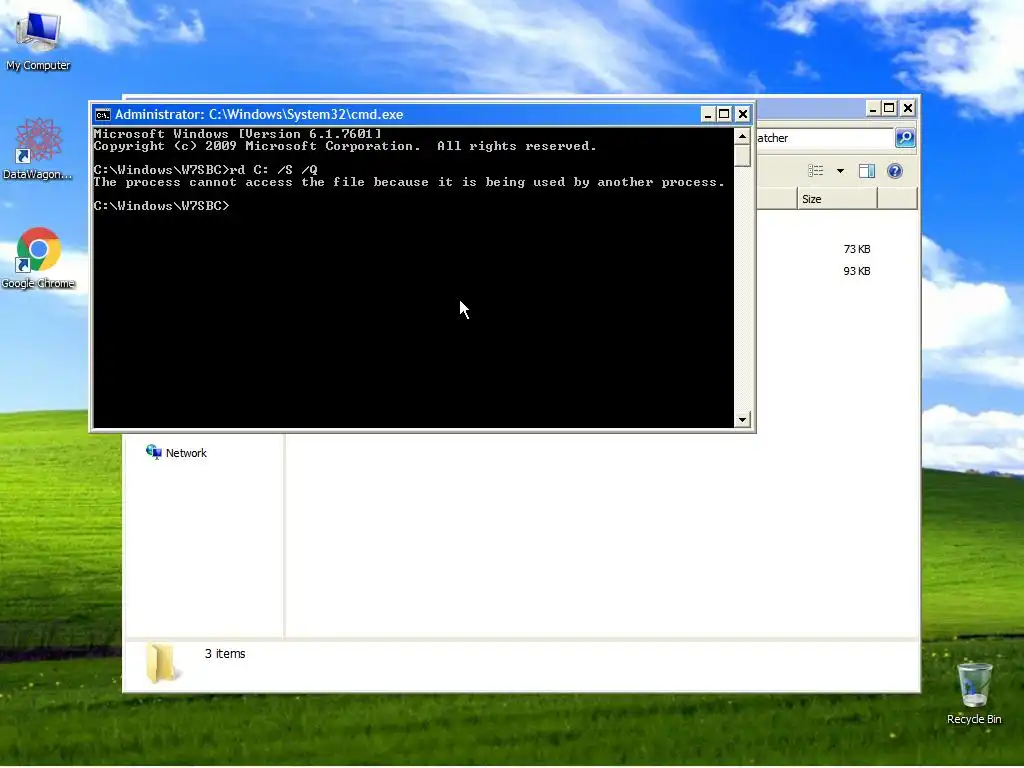Image resolution: width=1024 pixels, height=768 pixels.
Task: Select the 73 KB file size entry
Action: point(856,249)
